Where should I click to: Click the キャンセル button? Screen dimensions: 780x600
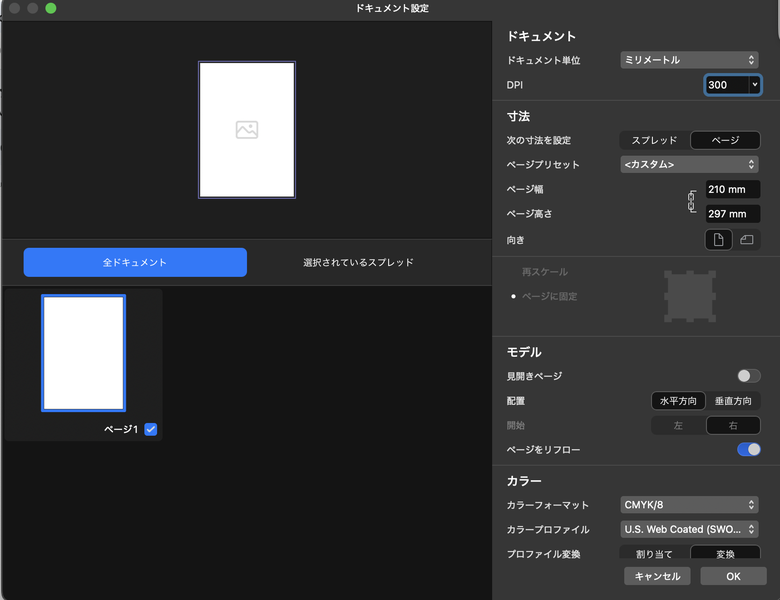click(x=657, y=576)
